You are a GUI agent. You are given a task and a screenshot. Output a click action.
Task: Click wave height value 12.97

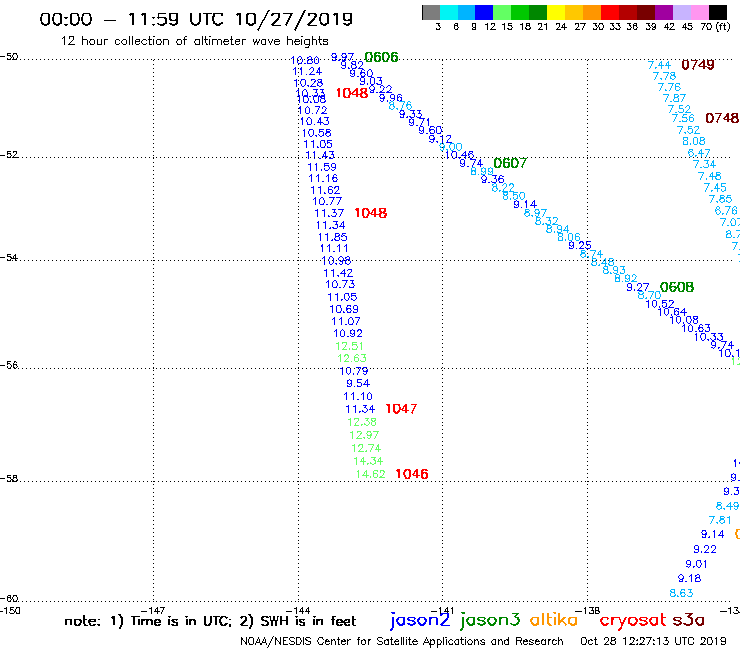click(x=364, y=435)
